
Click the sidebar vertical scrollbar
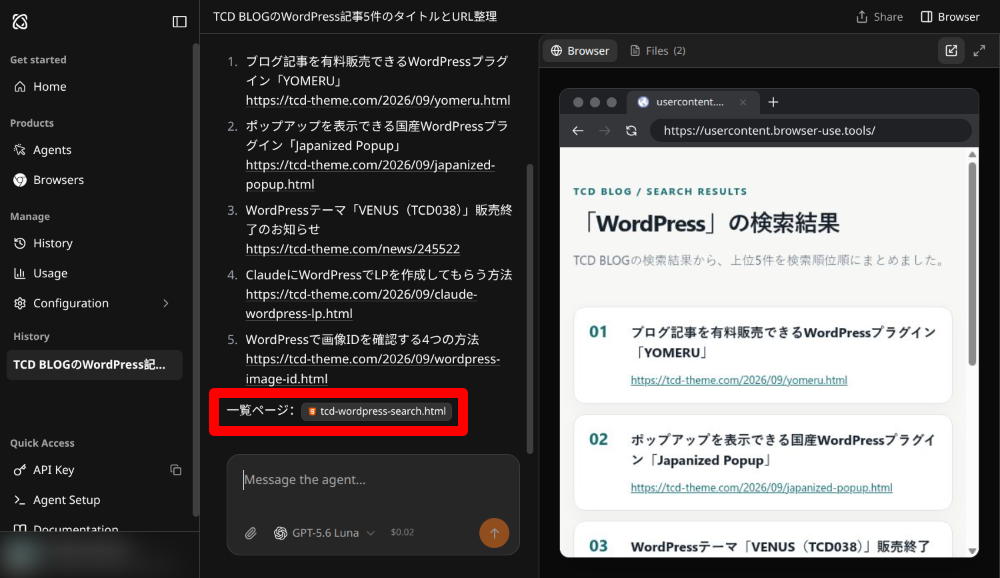(196, 279)
